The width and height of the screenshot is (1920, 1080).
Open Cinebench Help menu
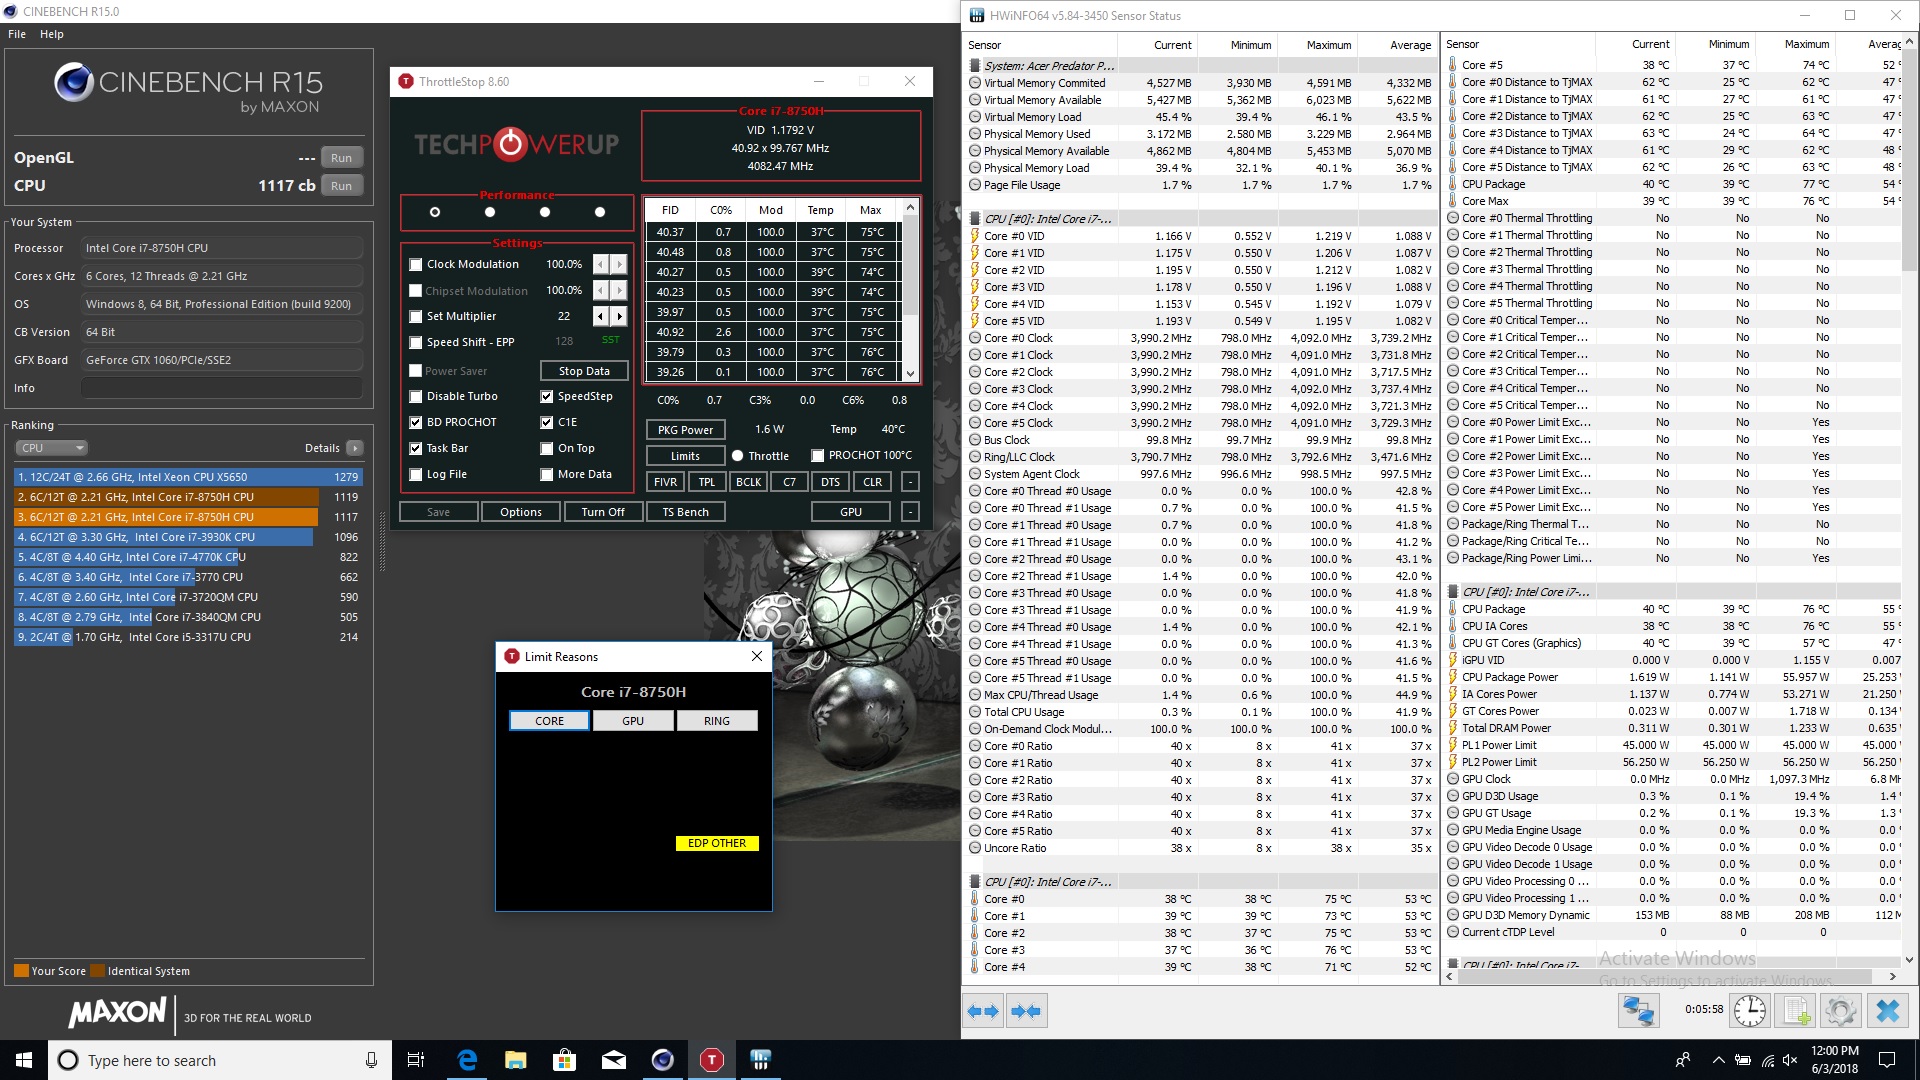click(51, 34)
